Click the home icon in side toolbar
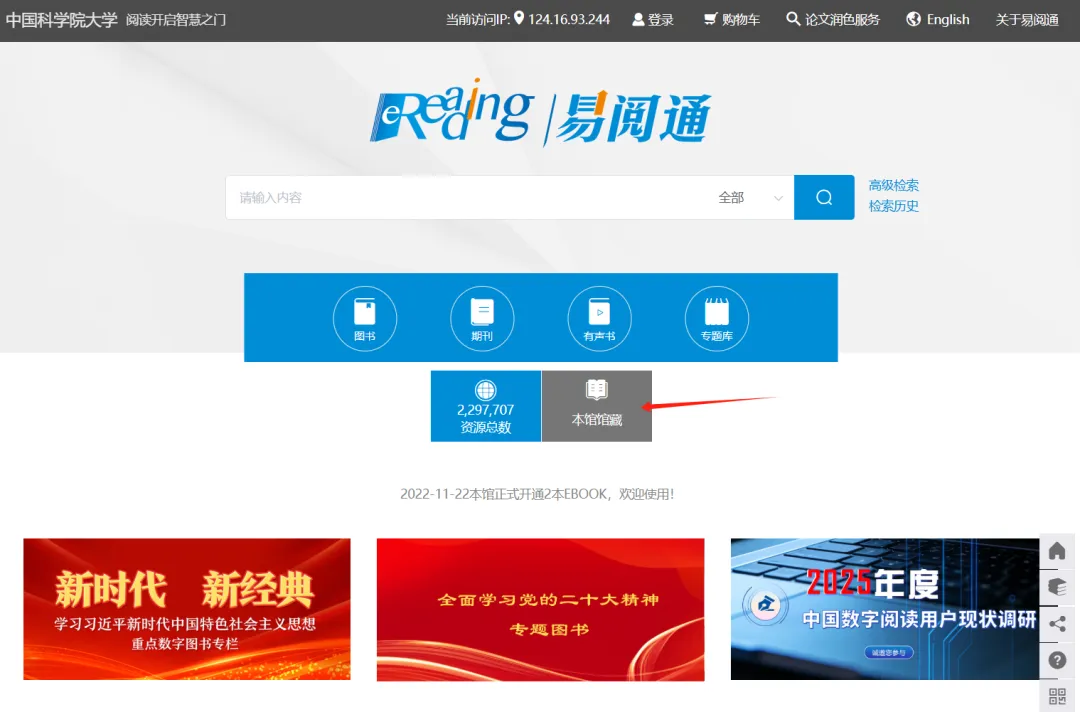The height and width of the screenshot is (712, 1080). pos(1057,551)
